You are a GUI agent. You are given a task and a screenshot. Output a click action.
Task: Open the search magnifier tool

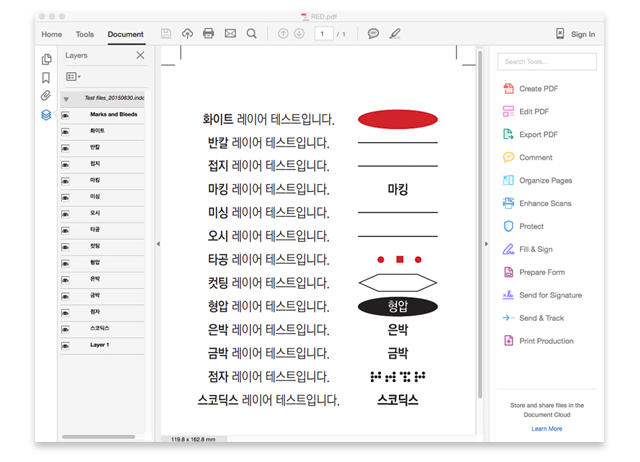[x=251, y=33]
